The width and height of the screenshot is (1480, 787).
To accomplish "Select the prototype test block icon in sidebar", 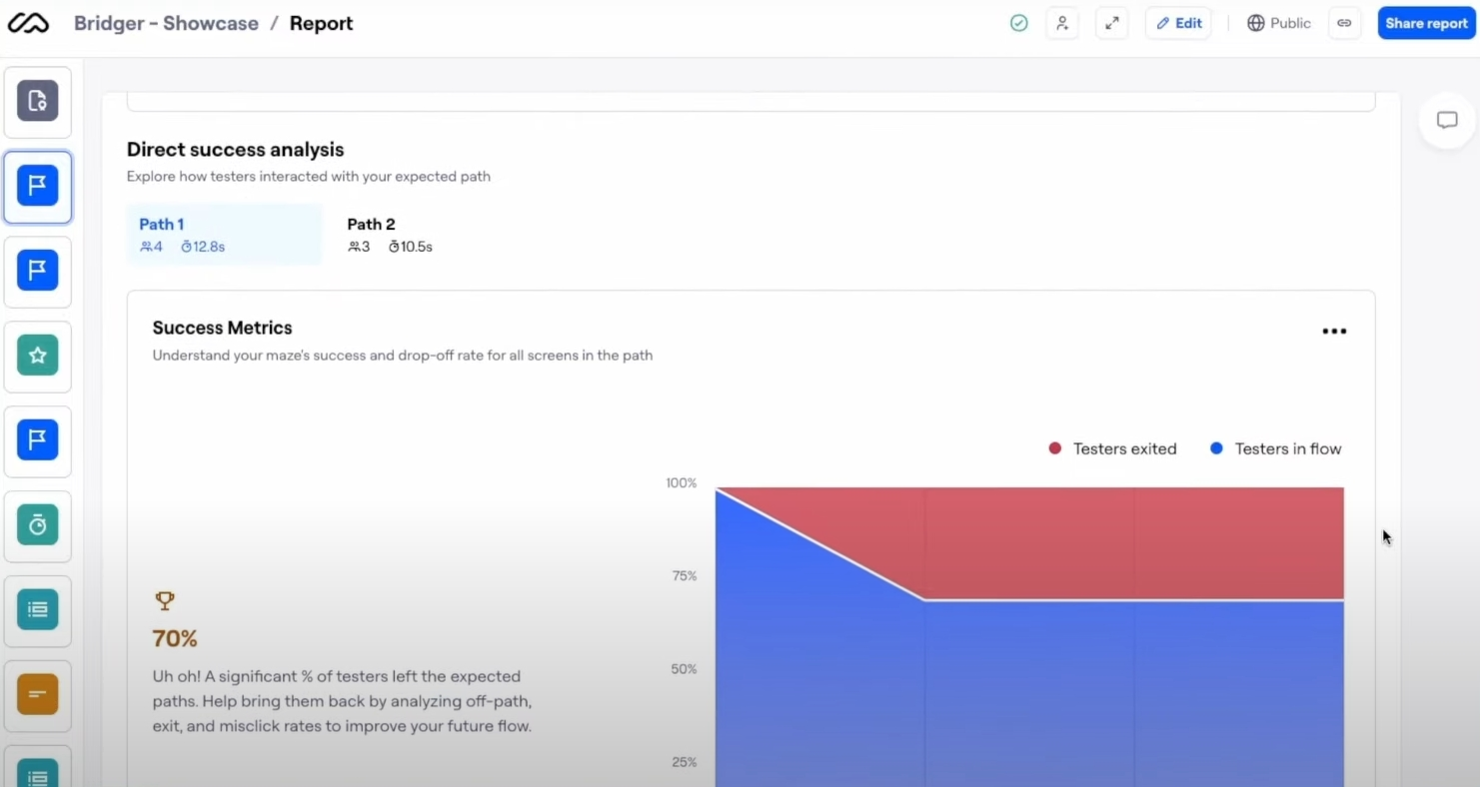I will [x=37, y=101].
